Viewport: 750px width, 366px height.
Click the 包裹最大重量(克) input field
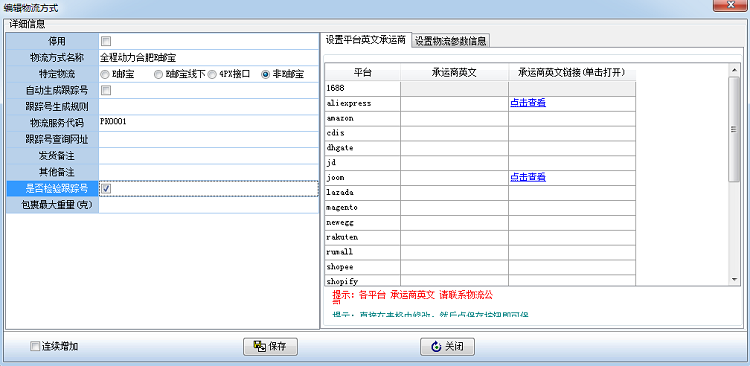208,205
